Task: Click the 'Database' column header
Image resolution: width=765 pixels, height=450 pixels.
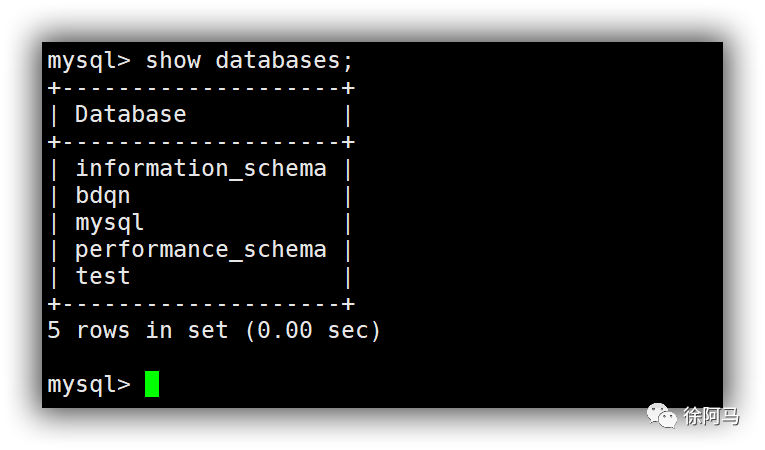Action: point(131,114)
